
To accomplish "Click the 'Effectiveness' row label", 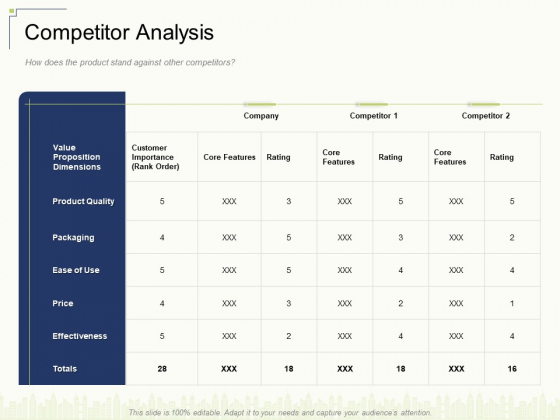I will coord(80,336).
